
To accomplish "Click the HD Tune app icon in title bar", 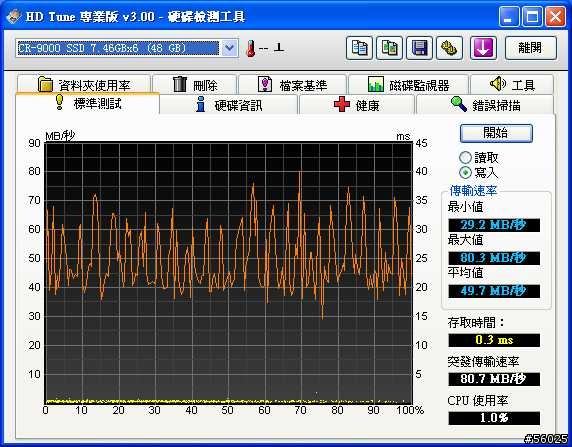I will click(x=13, y=16).
